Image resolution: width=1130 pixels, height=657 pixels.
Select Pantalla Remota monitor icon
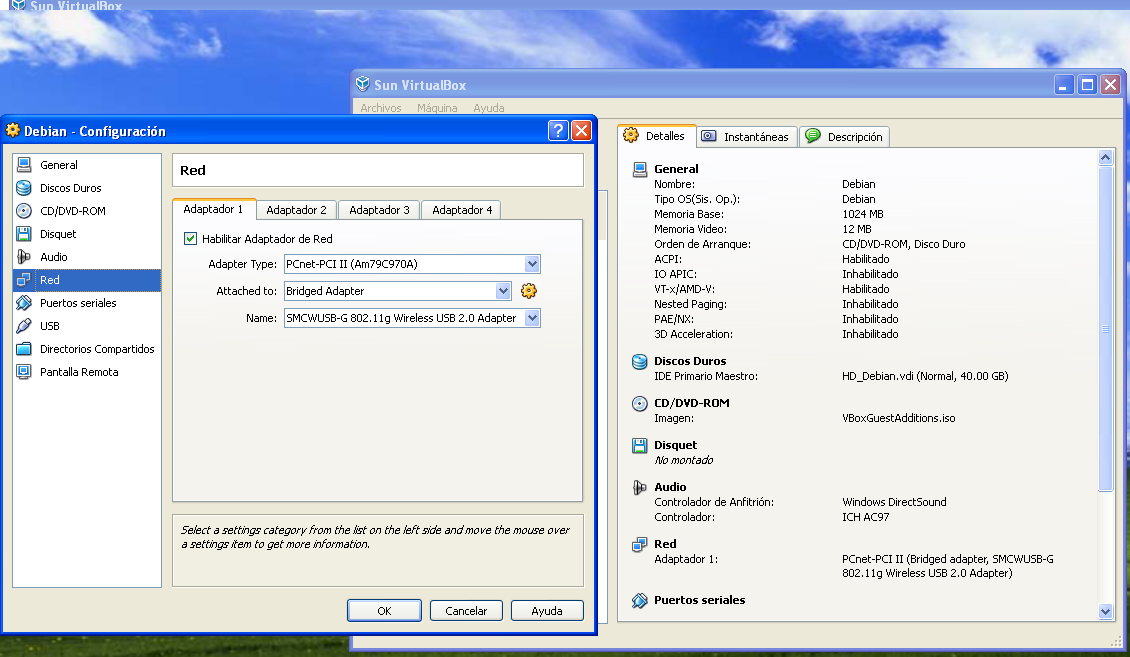(24, 372)
